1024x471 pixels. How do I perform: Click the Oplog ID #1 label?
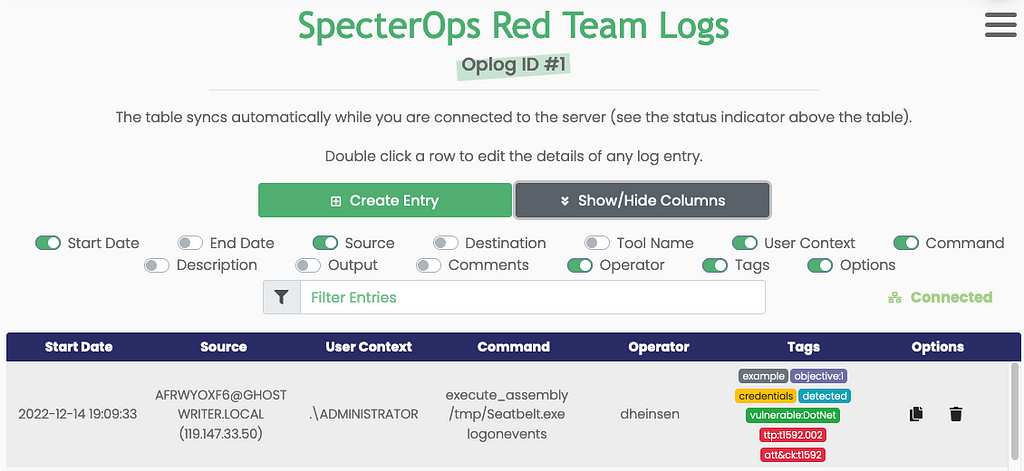point(513,66)
